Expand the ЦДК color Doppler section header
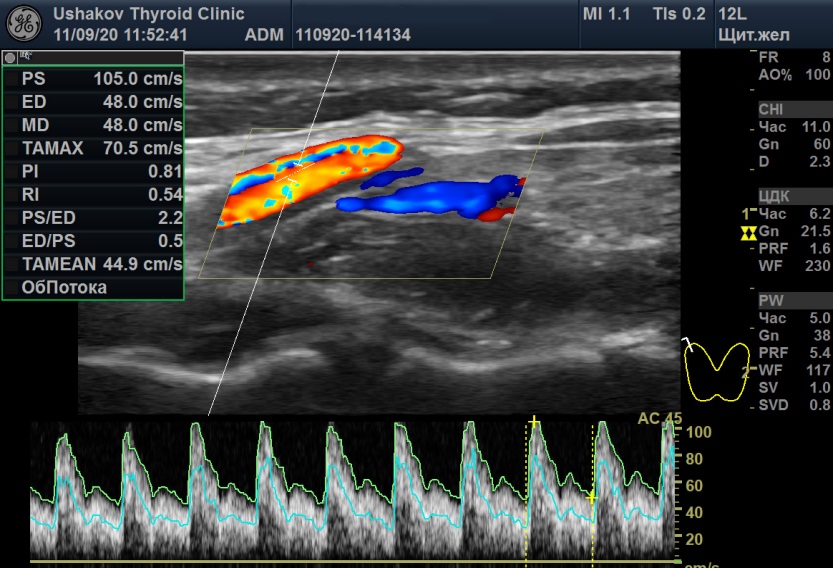Viewport: 833px width, 568px height. tap(773, 196)
